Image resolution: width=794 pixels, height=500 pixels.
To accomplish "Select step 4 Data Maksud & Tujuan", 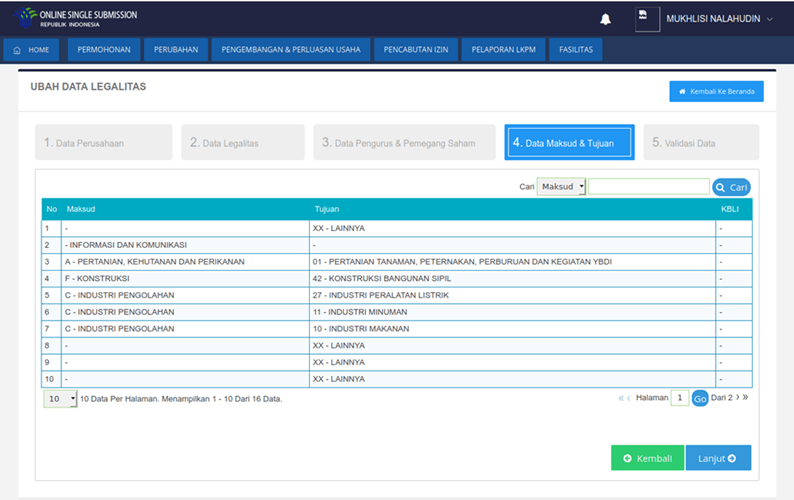I will 569,142.
